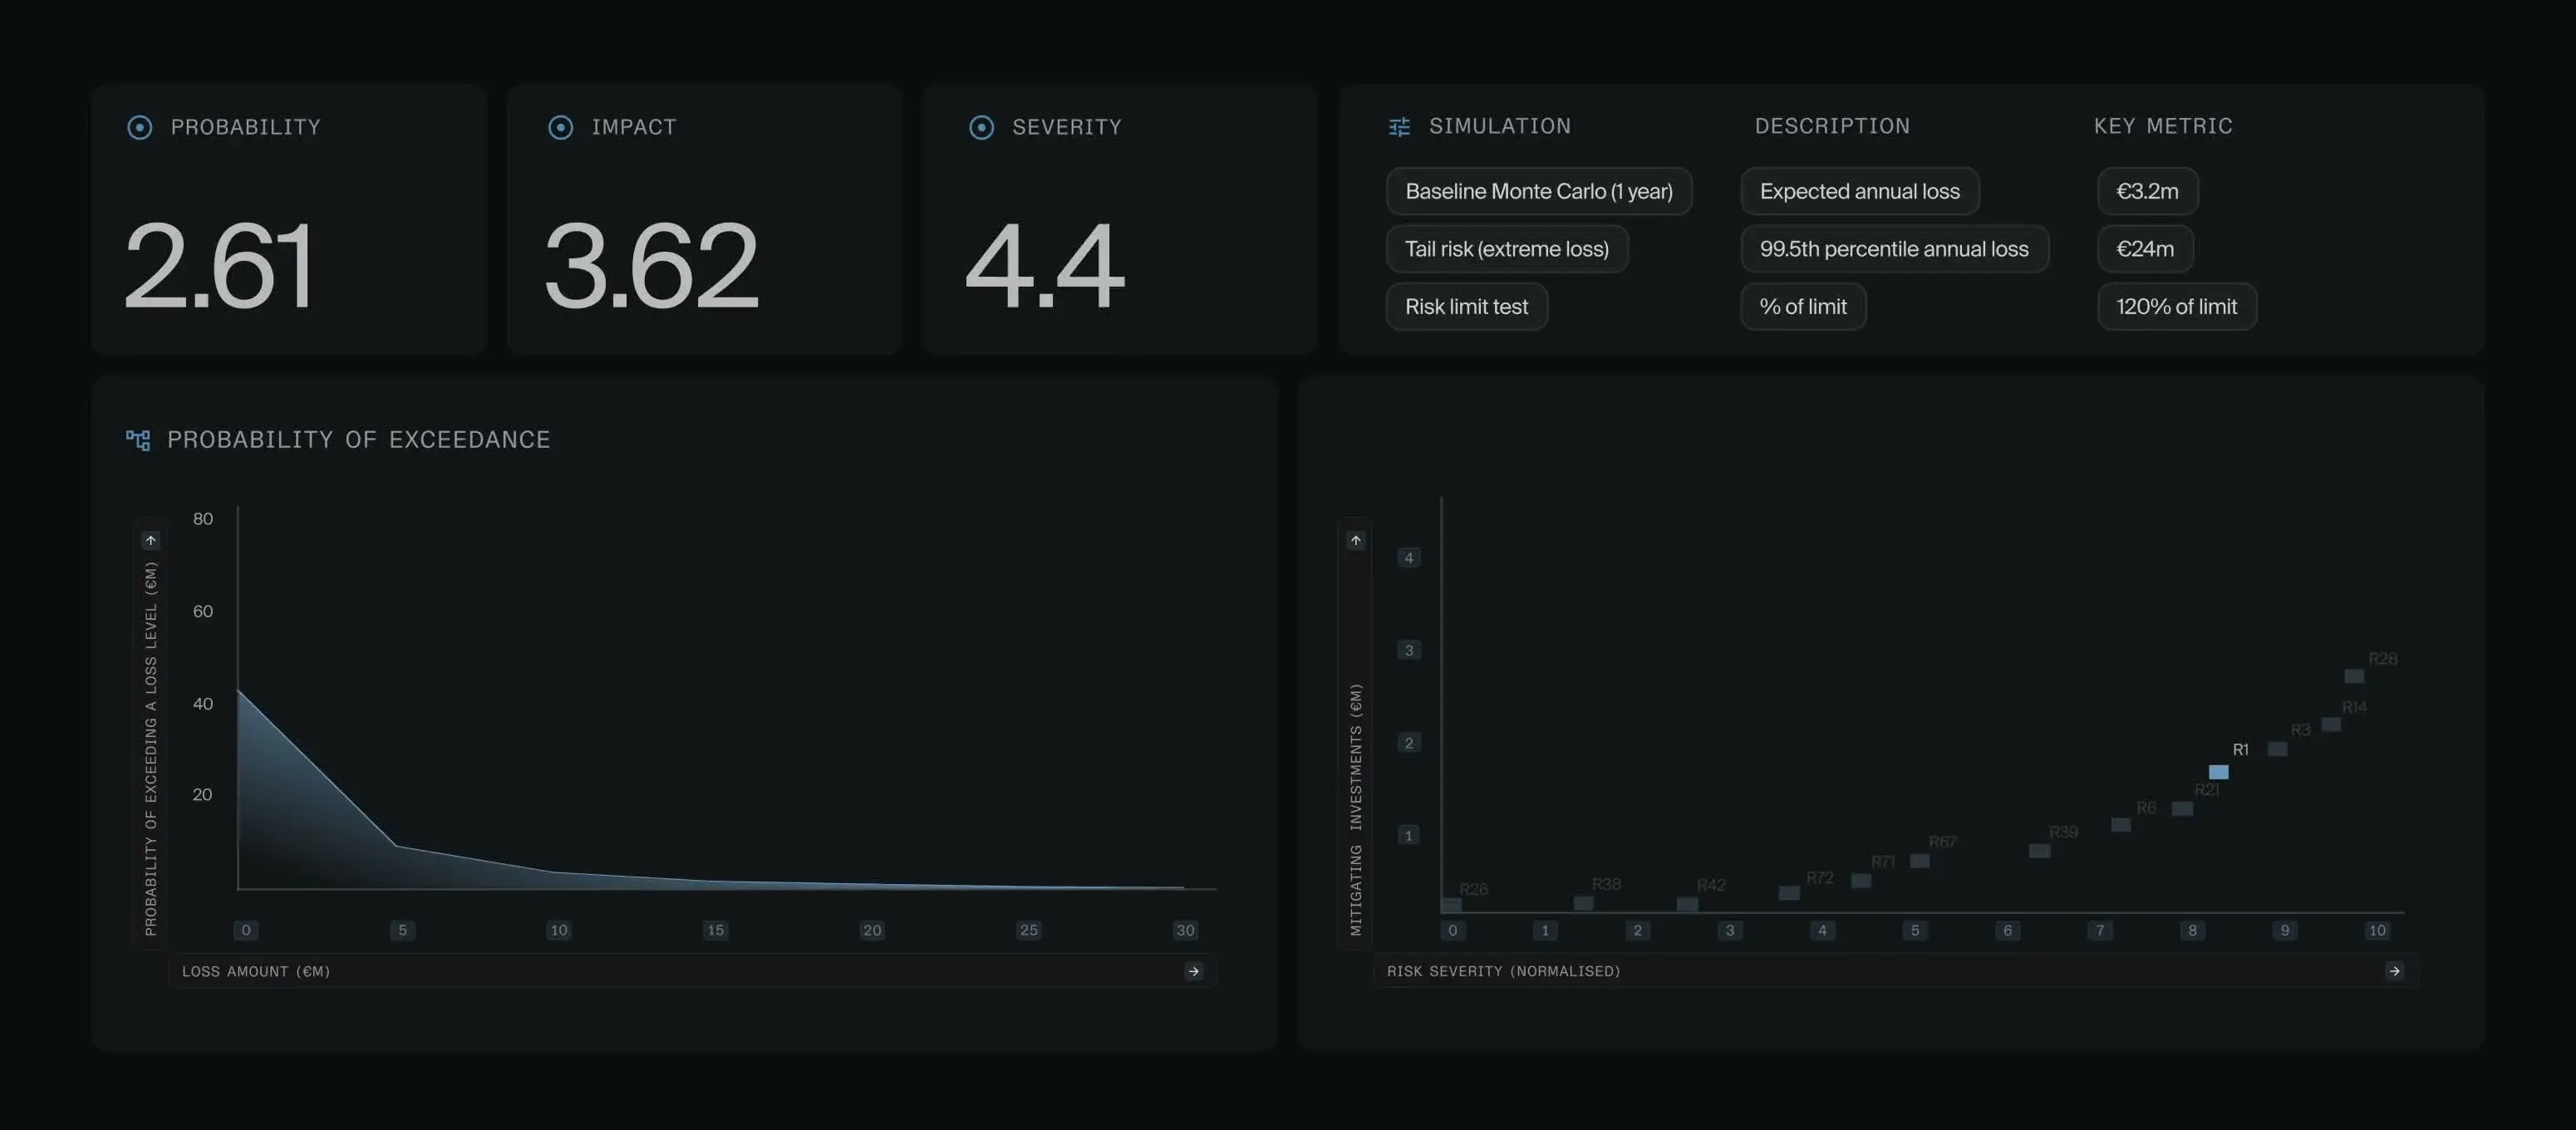Select the R67 scatter marker
2576x1130 pixels.
coord(1919,861)
